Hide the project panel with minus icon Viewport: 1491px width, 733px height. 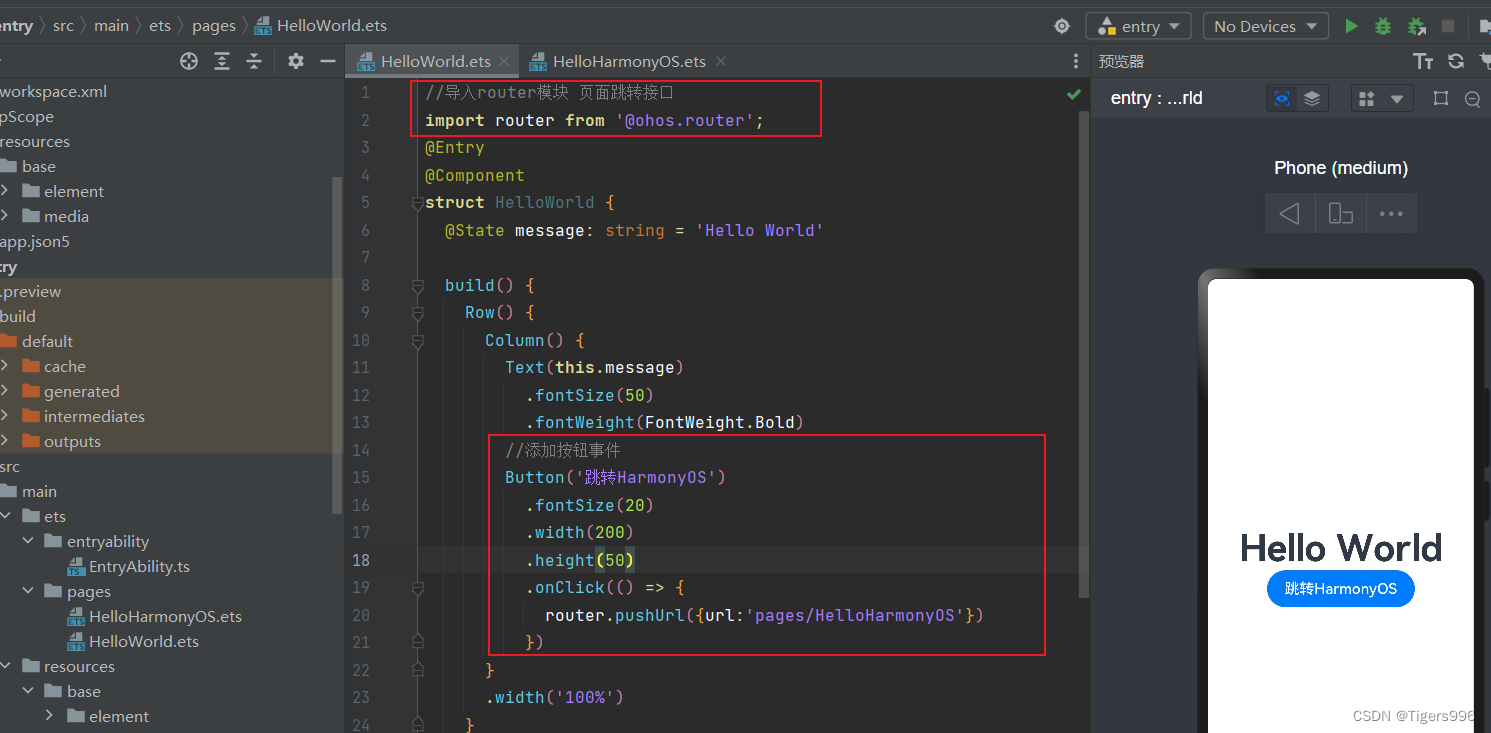327,61
